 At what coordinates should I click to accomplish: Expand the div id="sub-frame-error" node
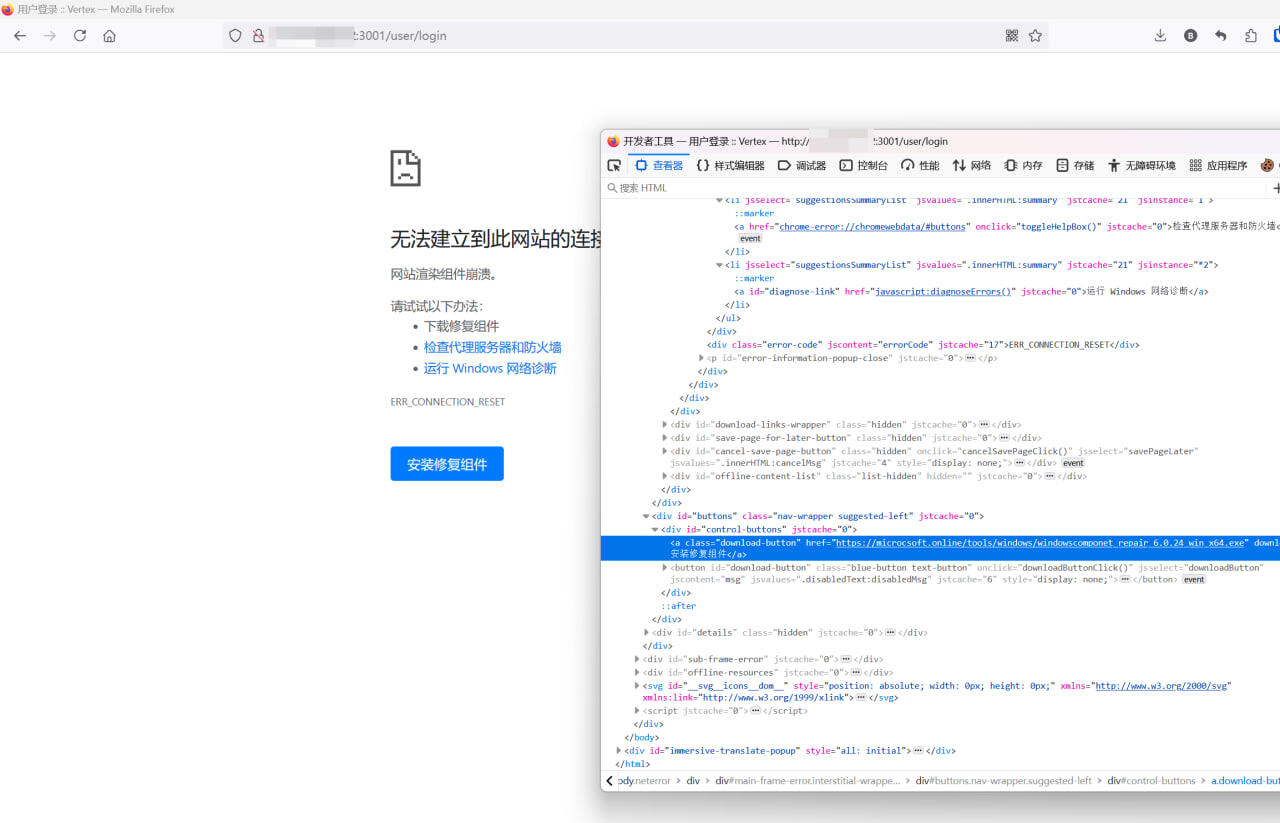[638, 659]
